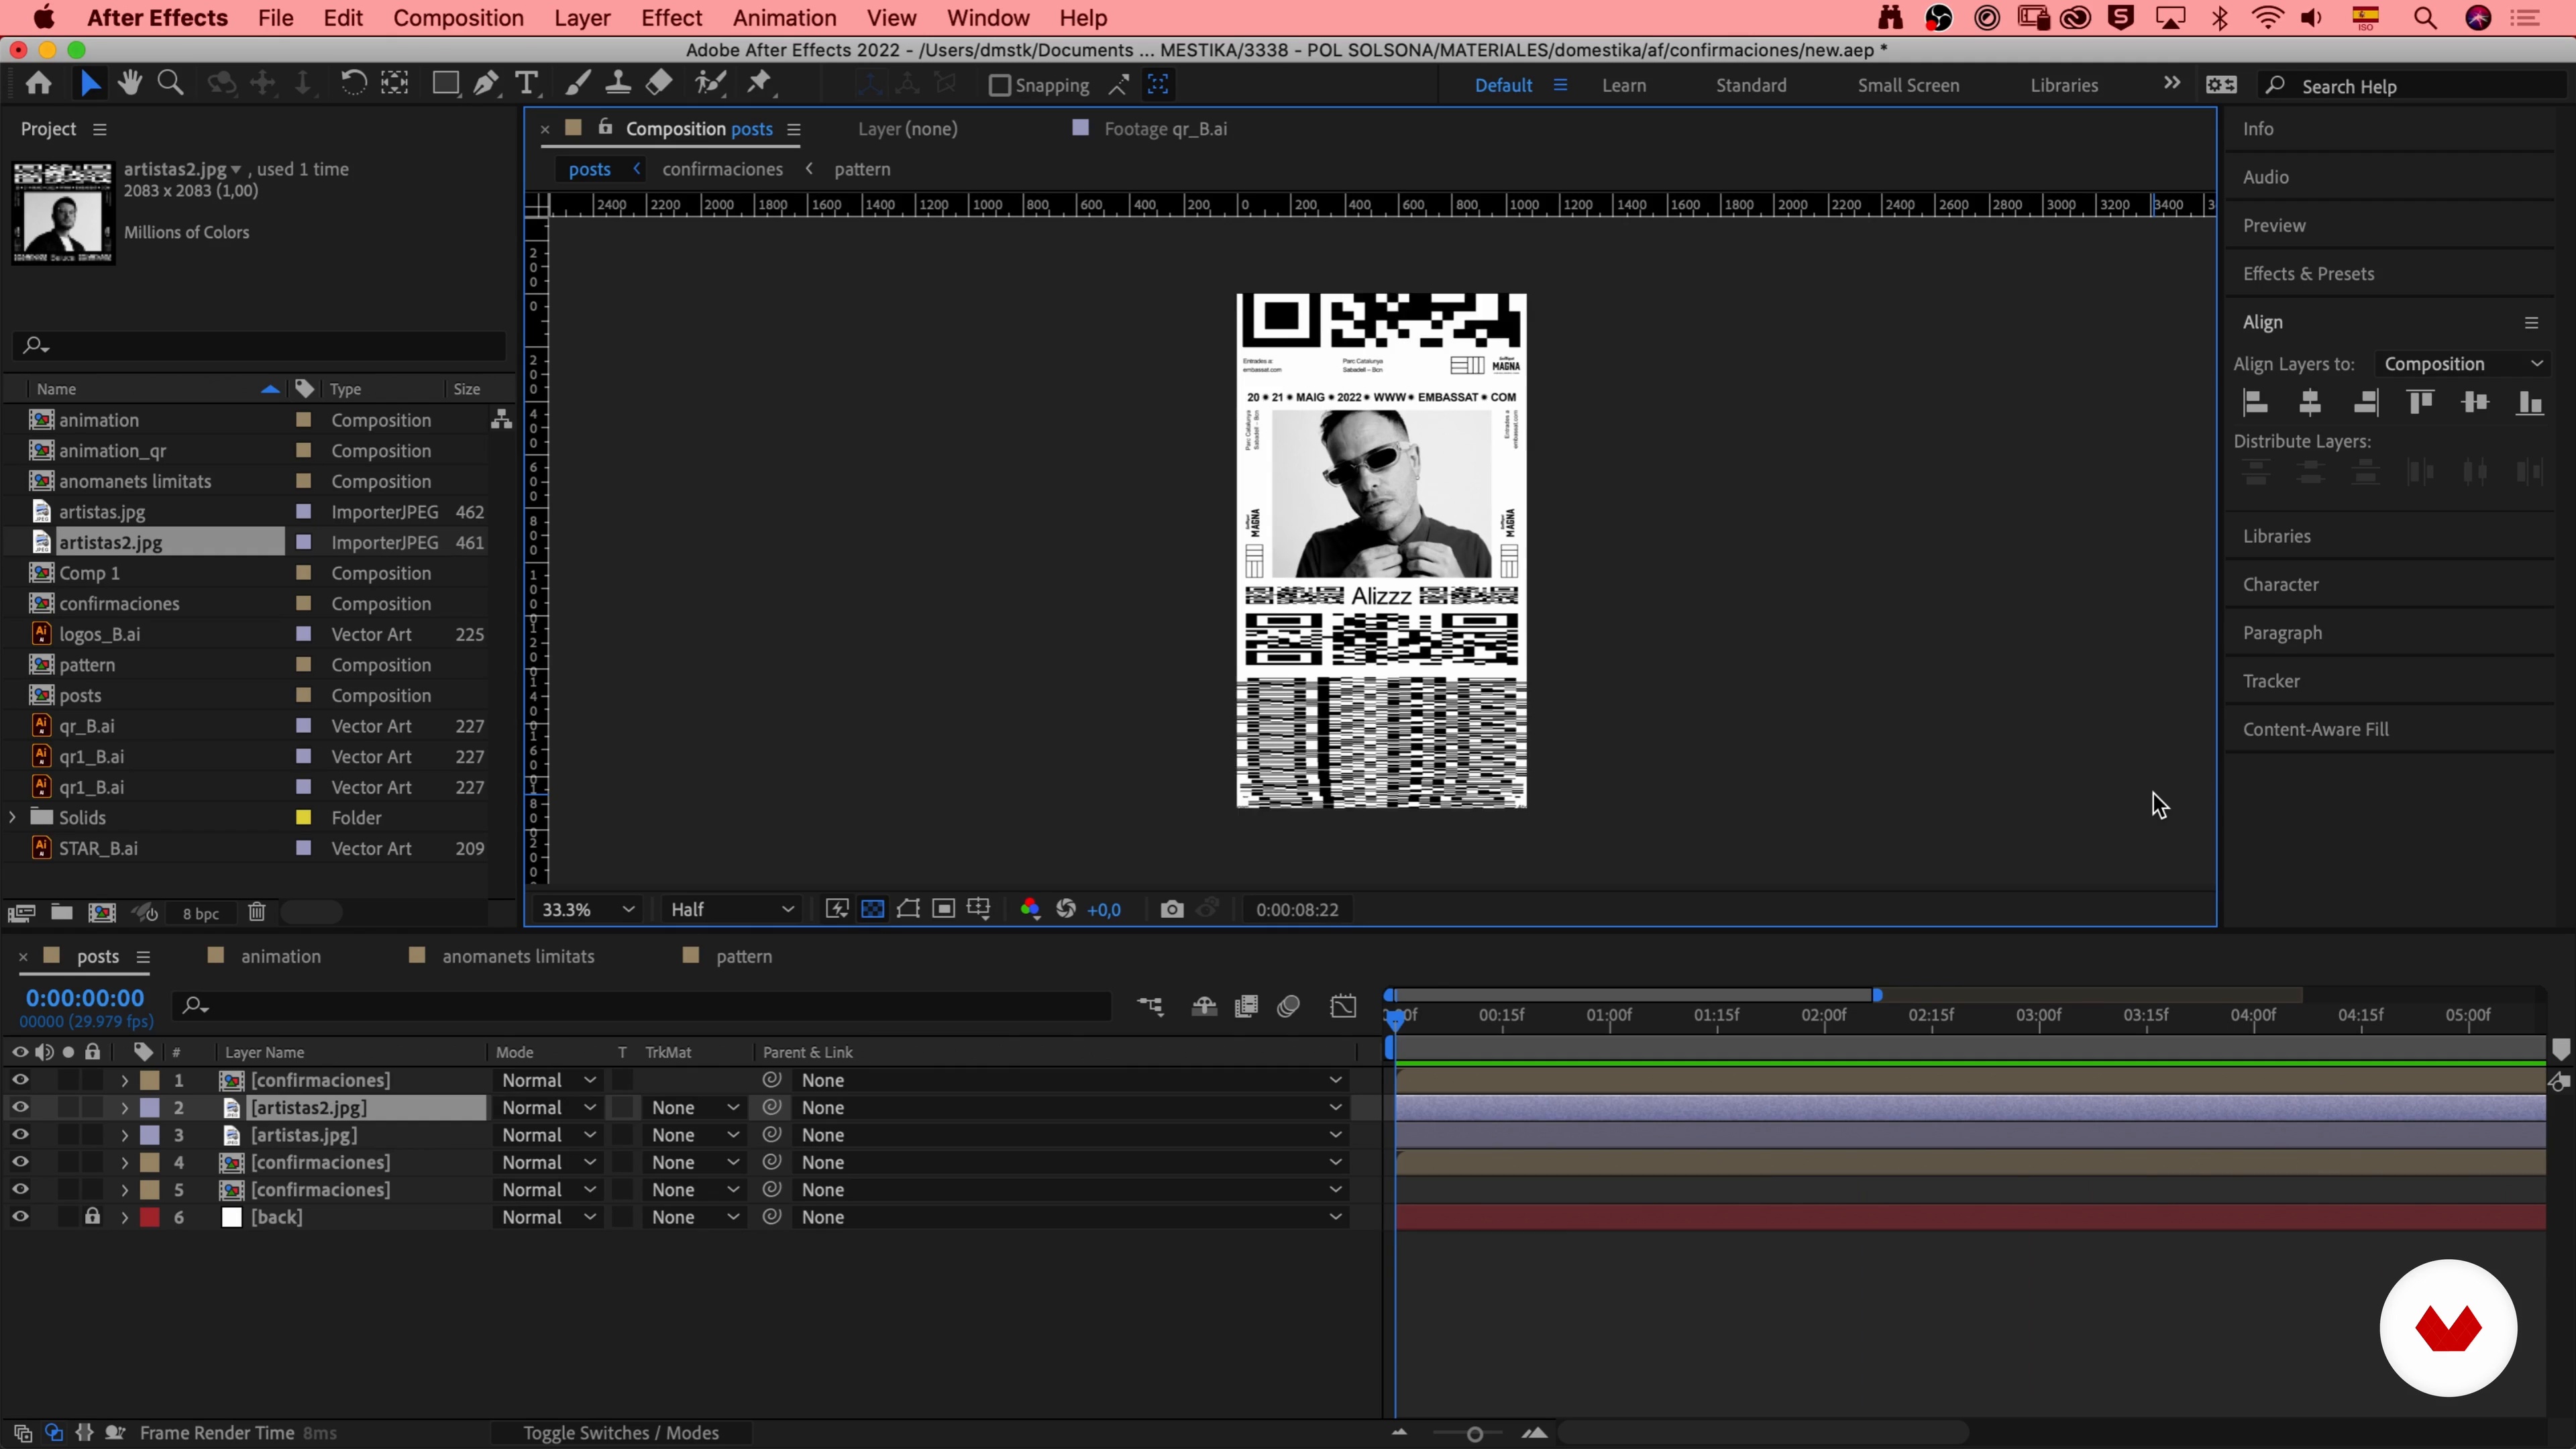
Task: Open the Character panel
Action: click(2280, 584)
